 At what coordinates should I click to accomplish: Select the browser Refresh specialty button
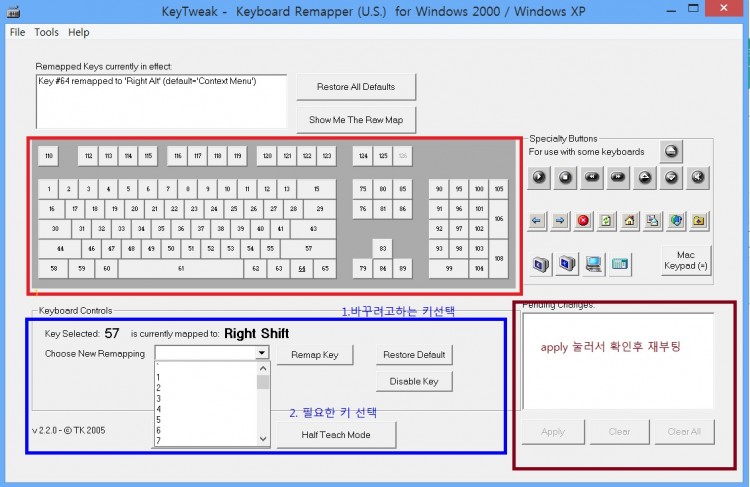coord(605,220)
